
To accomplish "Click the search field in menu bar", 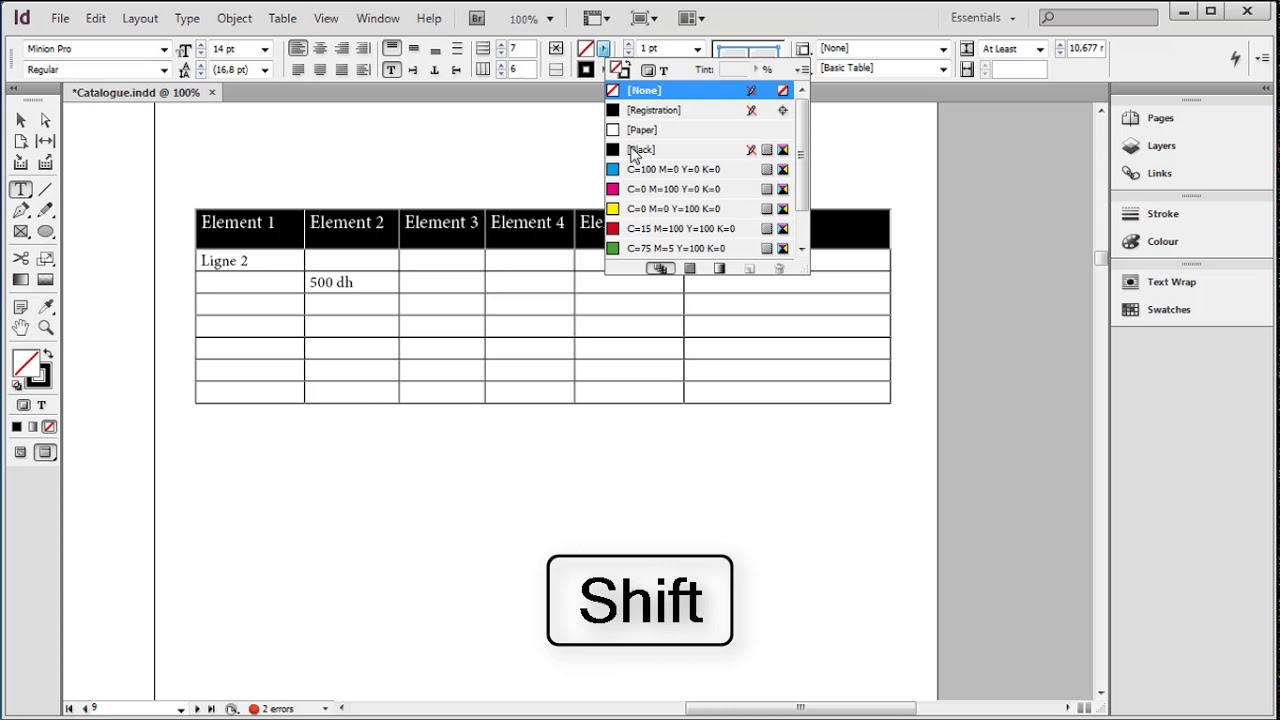I will tap(1098, 18).
